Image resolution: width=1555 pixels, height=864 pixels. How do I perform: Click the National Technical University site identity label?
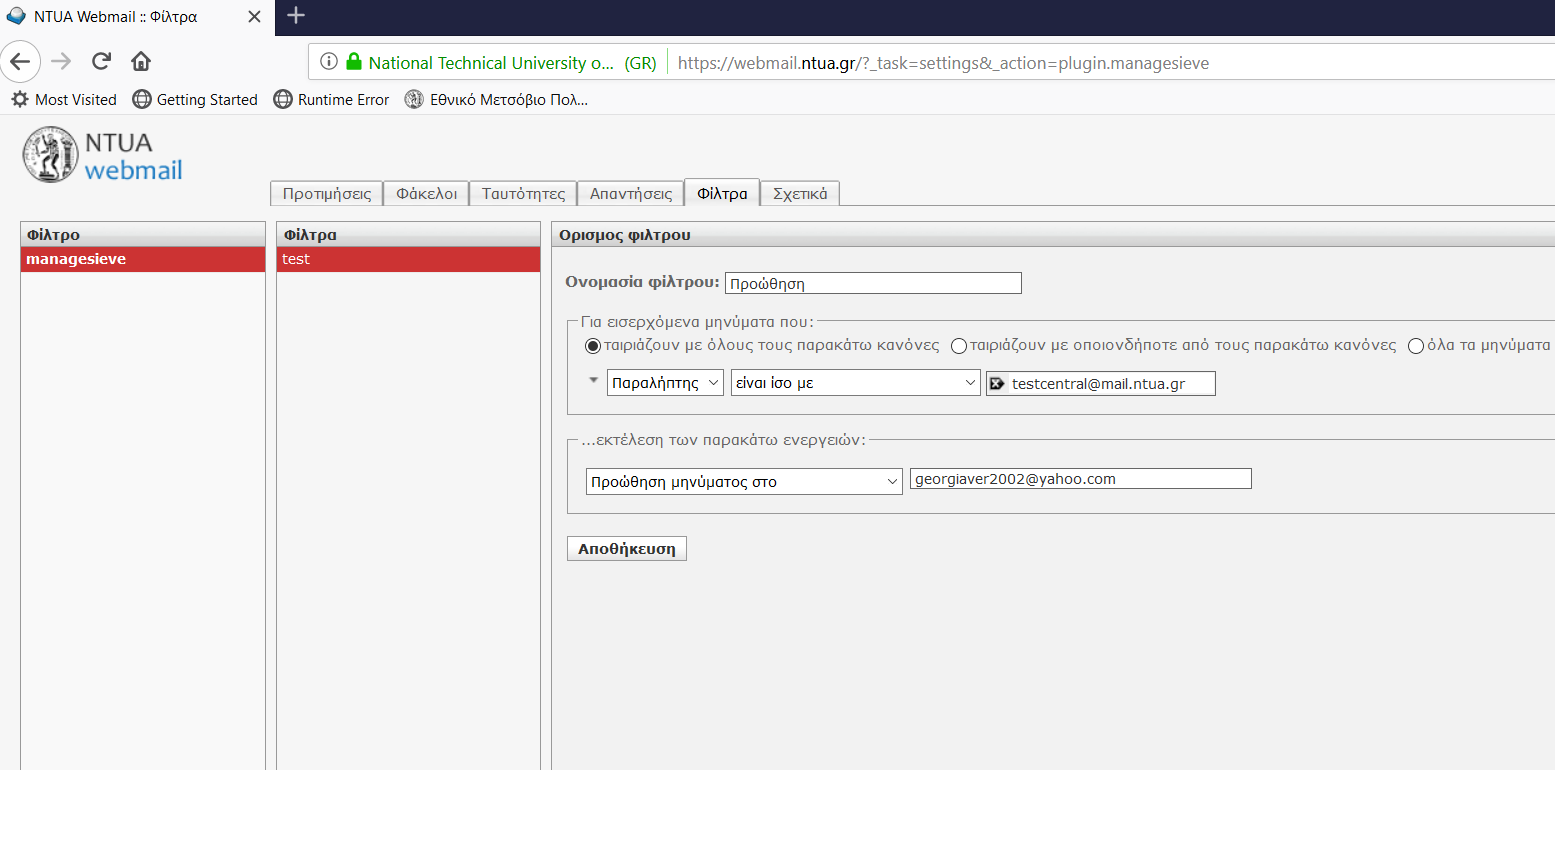[512, 63]
